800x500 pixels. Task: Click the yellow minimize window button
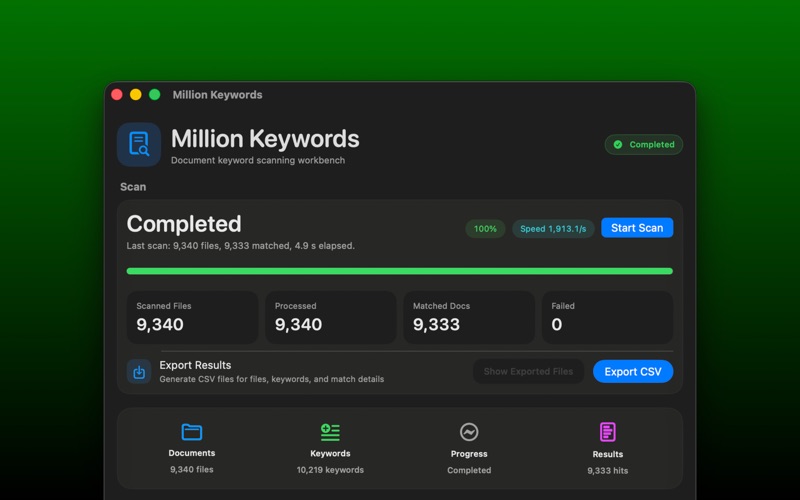click(136, 95)
